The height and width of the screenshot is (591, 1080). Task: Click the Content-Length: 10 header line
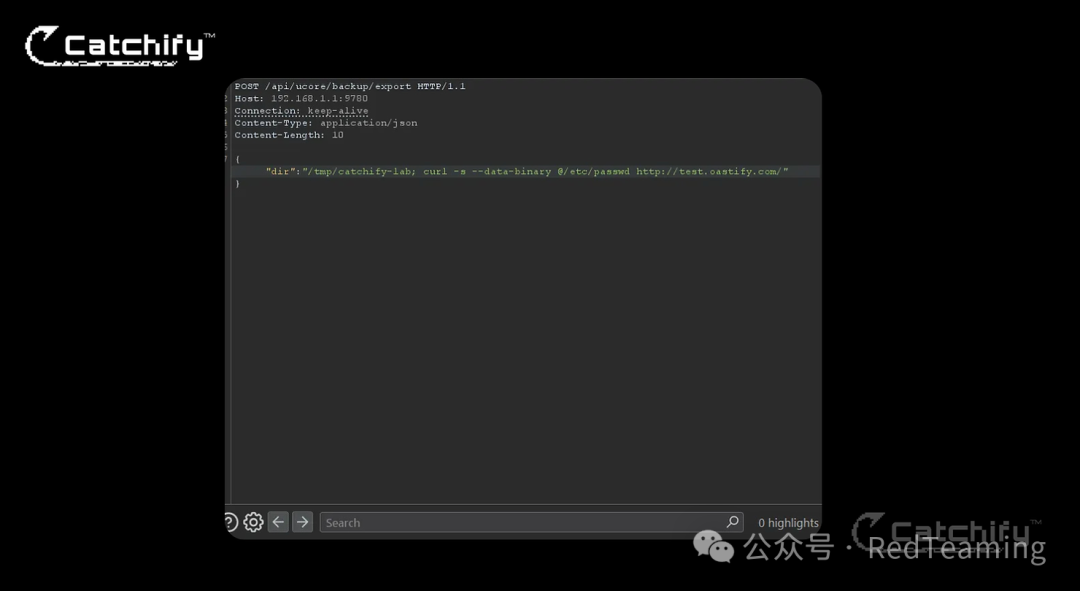point(289,136)
